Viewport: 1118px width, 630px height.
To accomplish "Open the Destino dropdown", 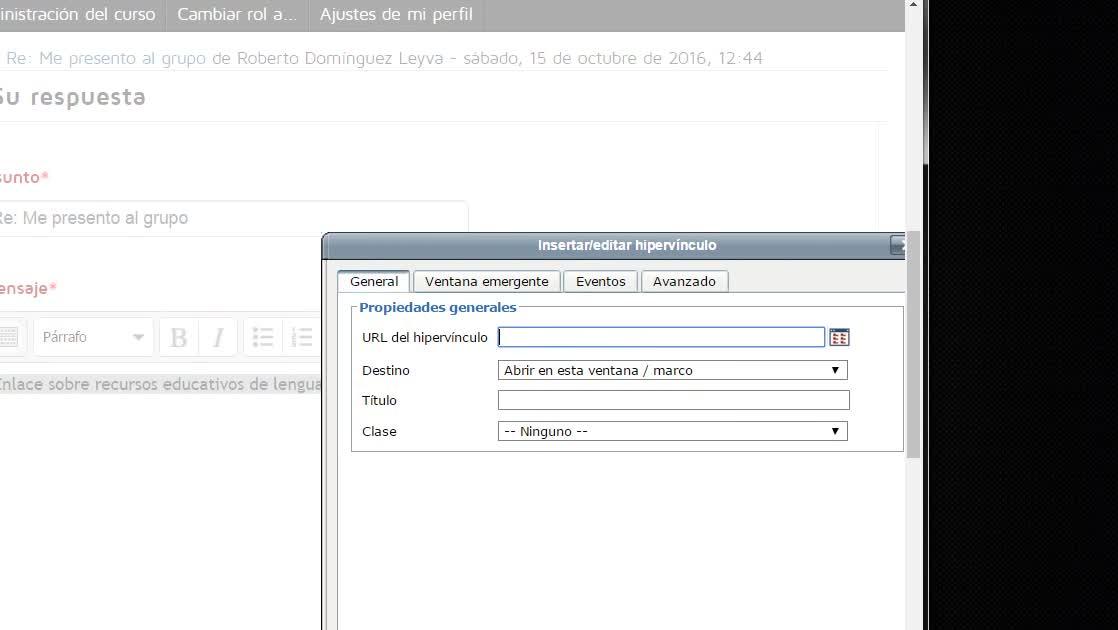I will click(x=672, y=371).
